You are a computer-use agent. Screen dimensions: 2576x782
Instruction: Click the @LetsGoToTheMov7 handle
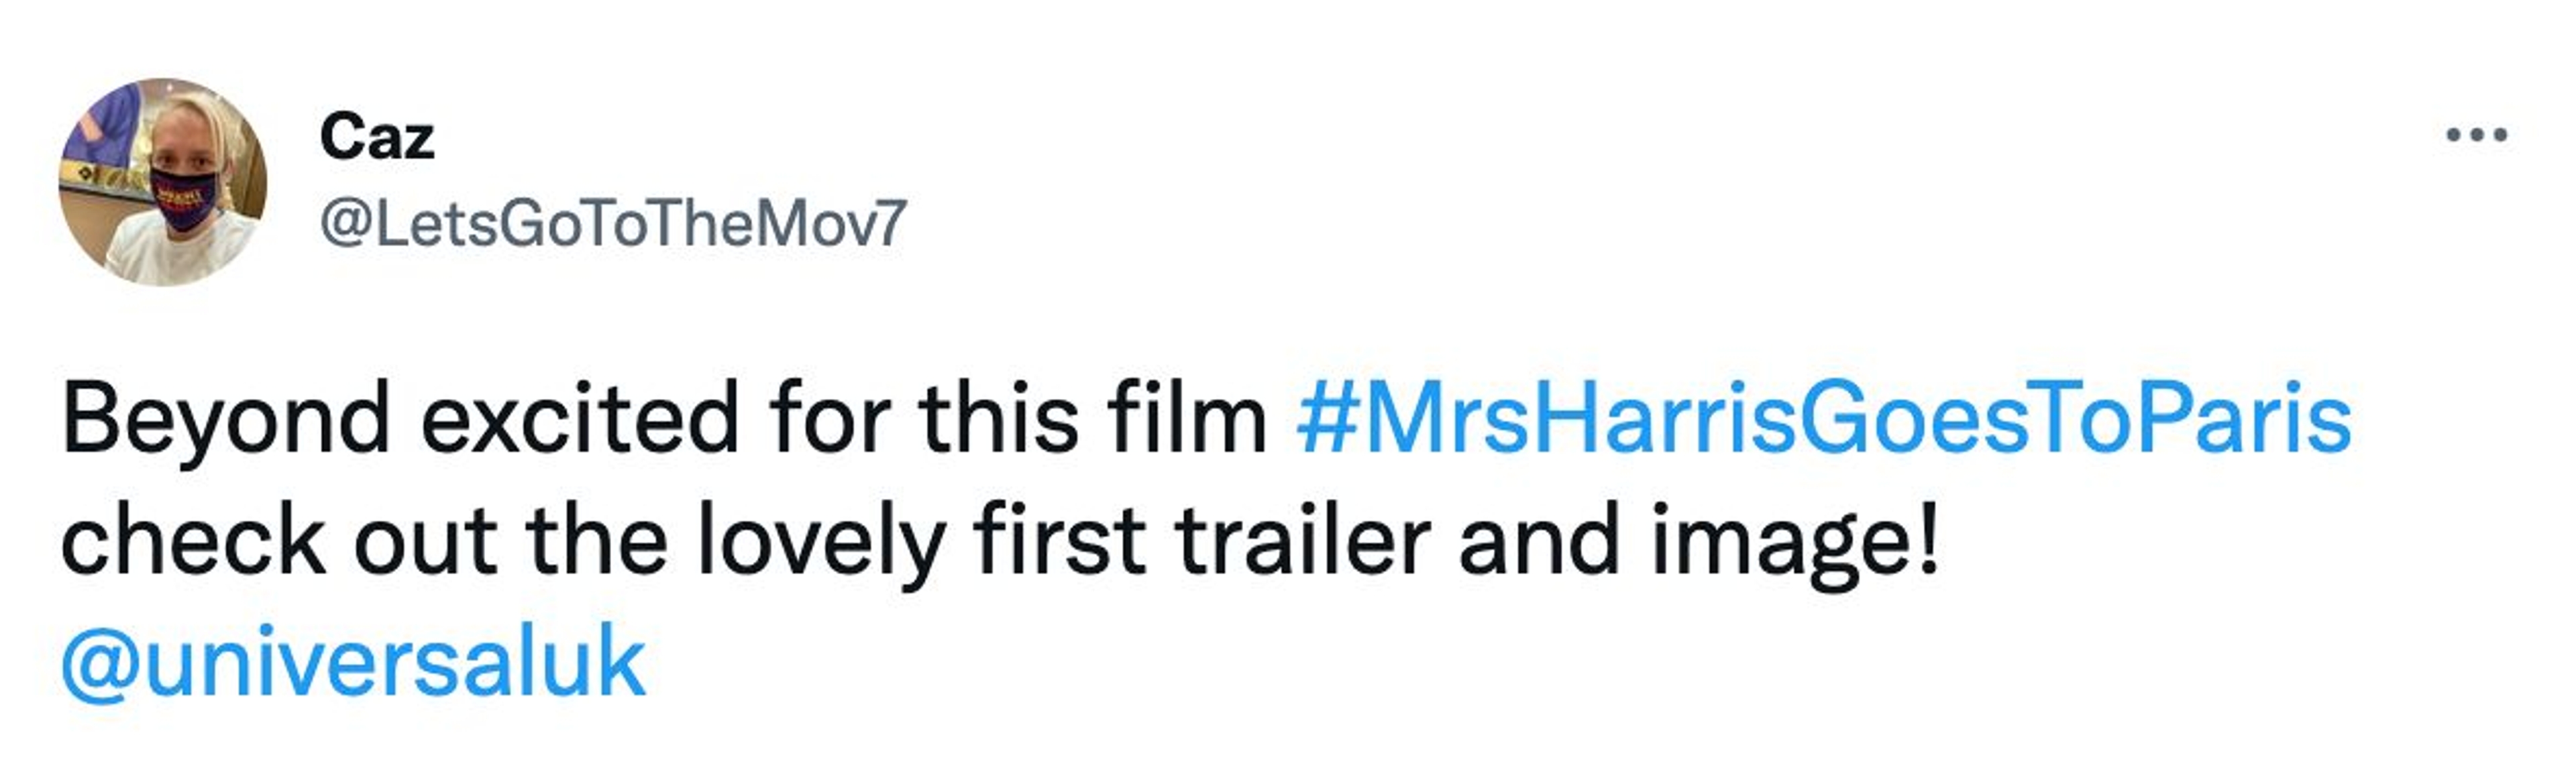(613, 223)
